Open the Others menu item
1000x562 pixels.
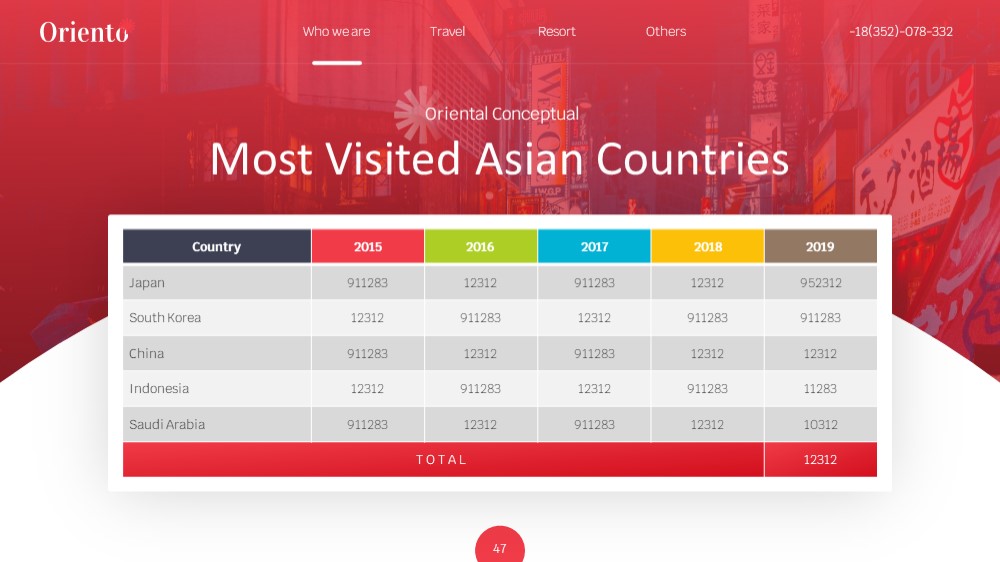[x=666, y=31]
